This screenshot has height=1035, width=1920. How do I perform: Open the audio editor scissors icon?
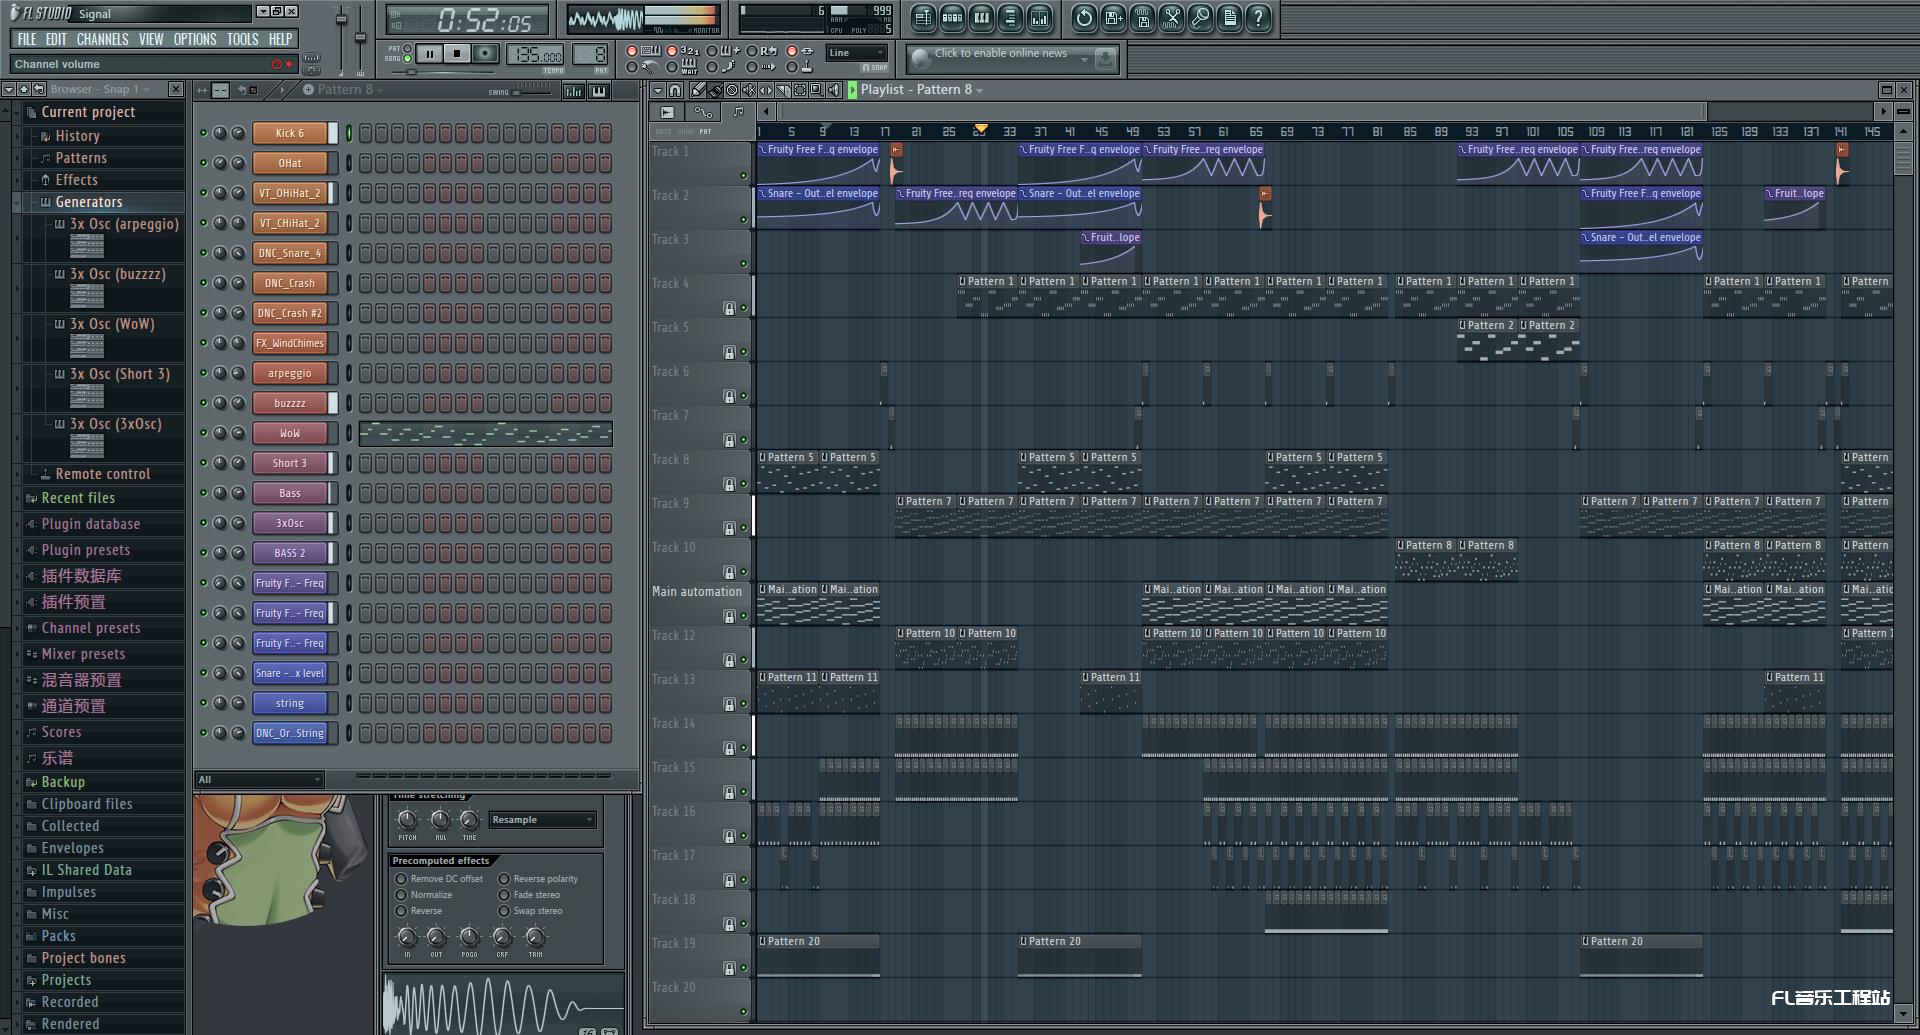click(x=1171, y=17)
